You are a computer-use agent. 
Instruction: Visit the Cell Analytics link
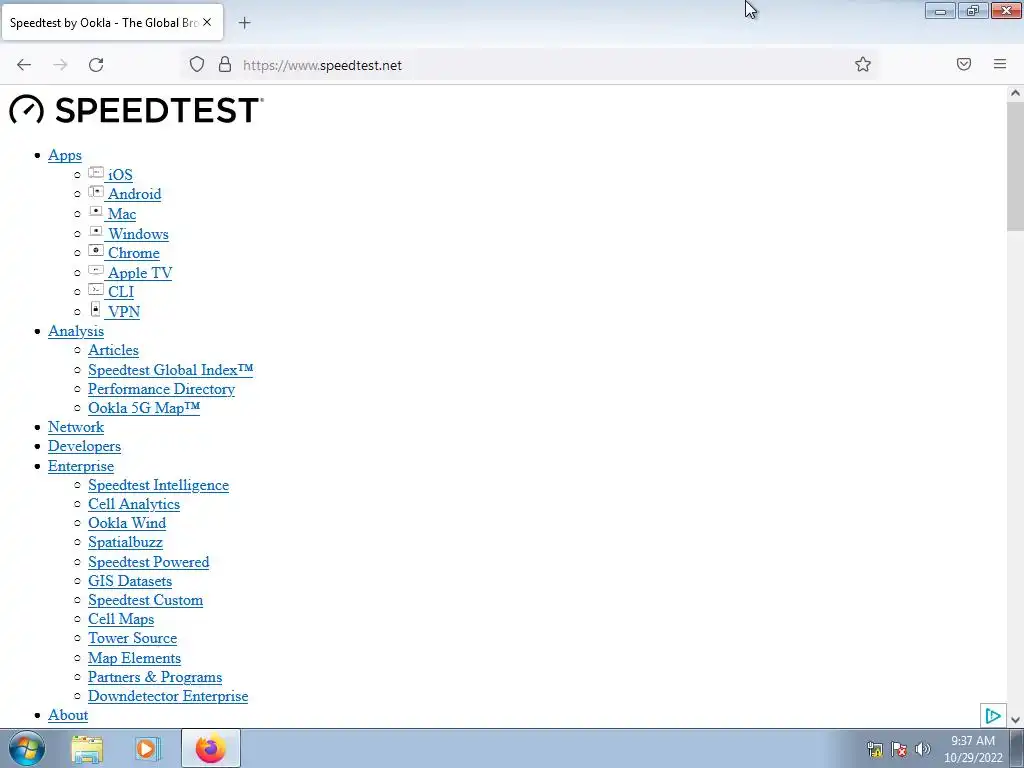[134, 504]
